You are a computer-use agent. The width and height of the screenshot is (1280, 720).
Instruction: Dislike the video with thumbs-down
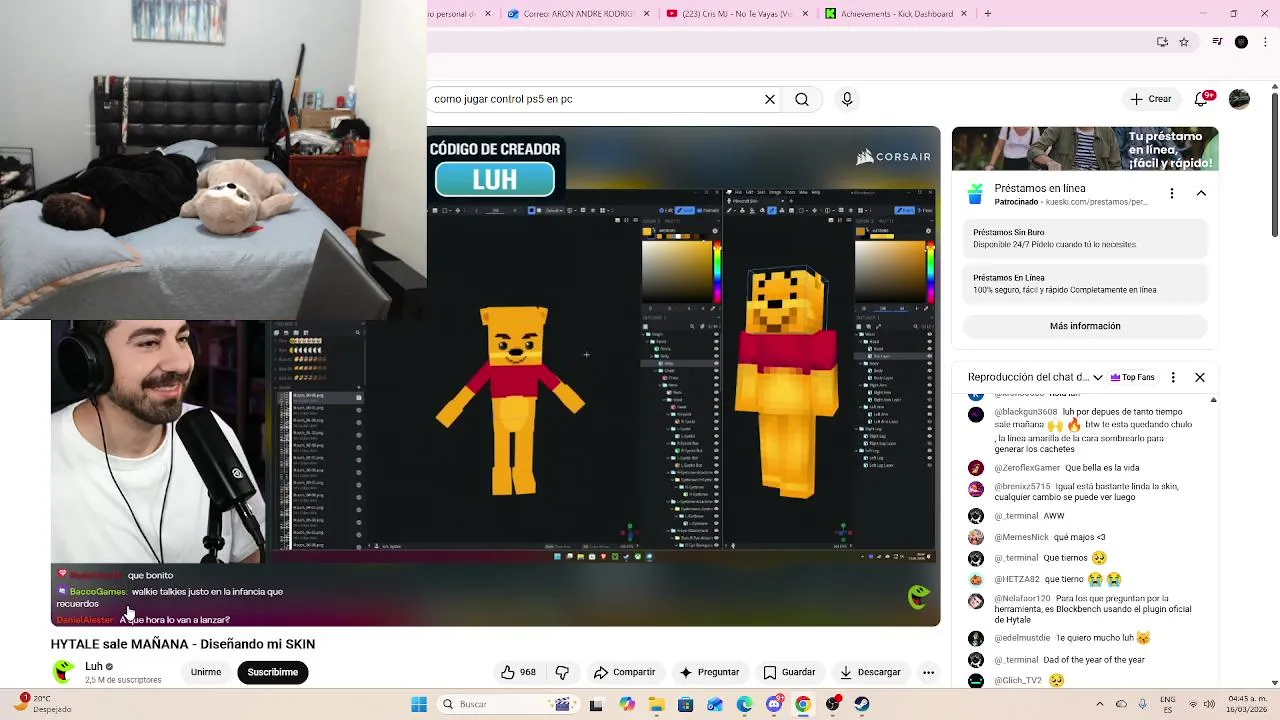(562, 672)
